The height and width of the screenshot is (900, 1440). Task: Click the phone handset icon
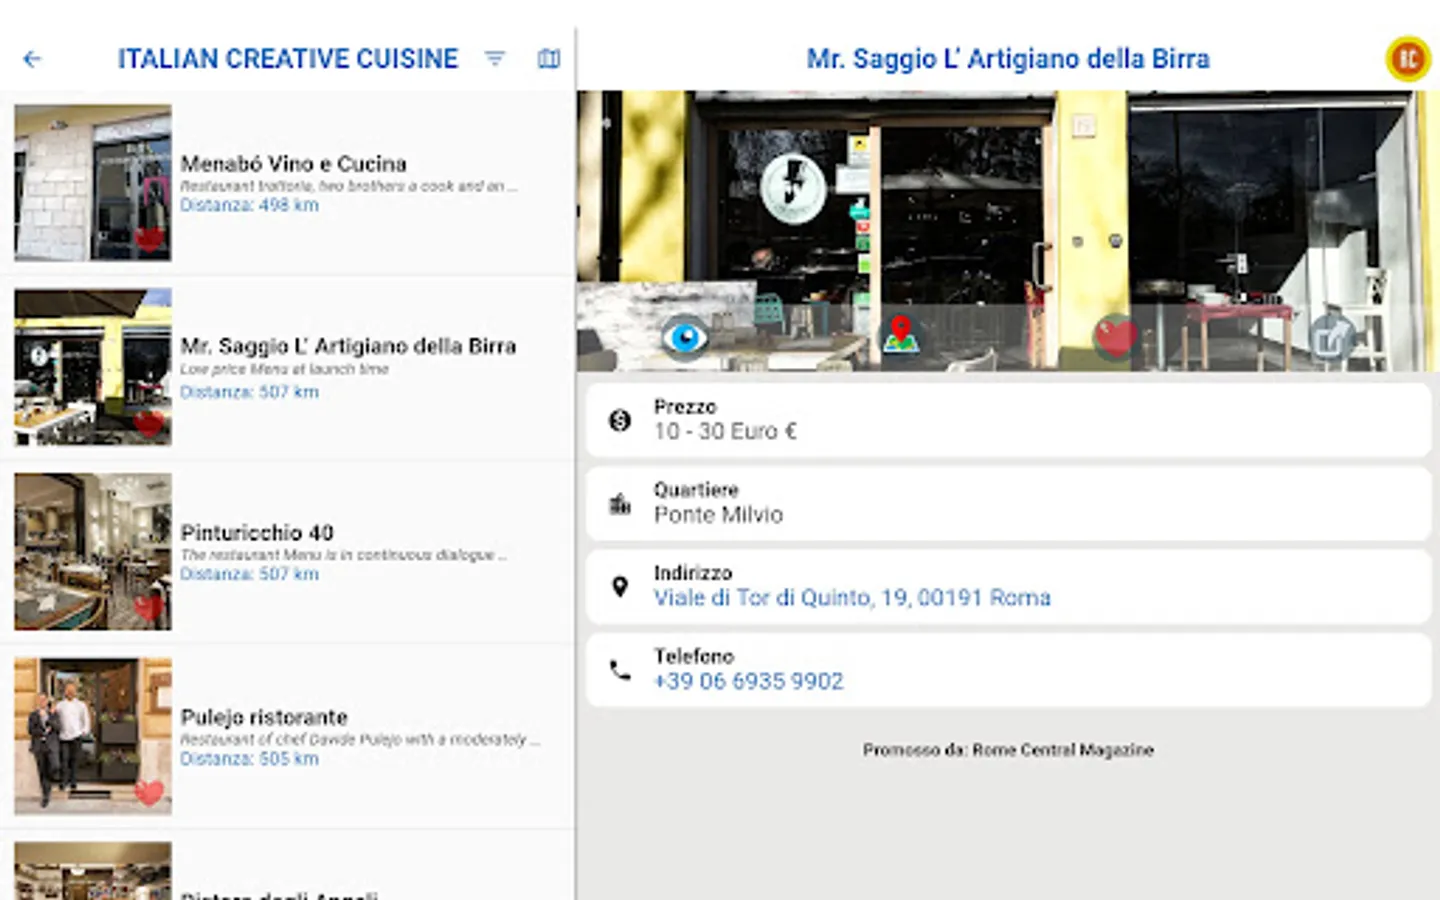(620, 670)
